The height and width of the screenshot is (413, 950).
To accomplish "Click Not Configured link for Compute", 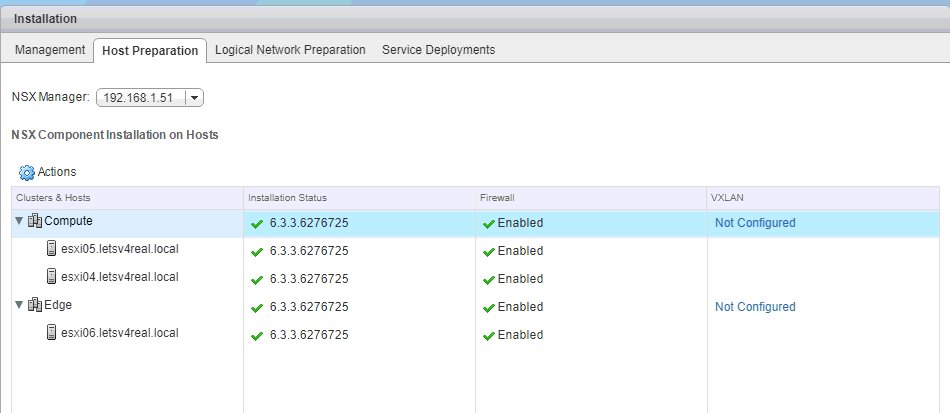I will [755, 223].
